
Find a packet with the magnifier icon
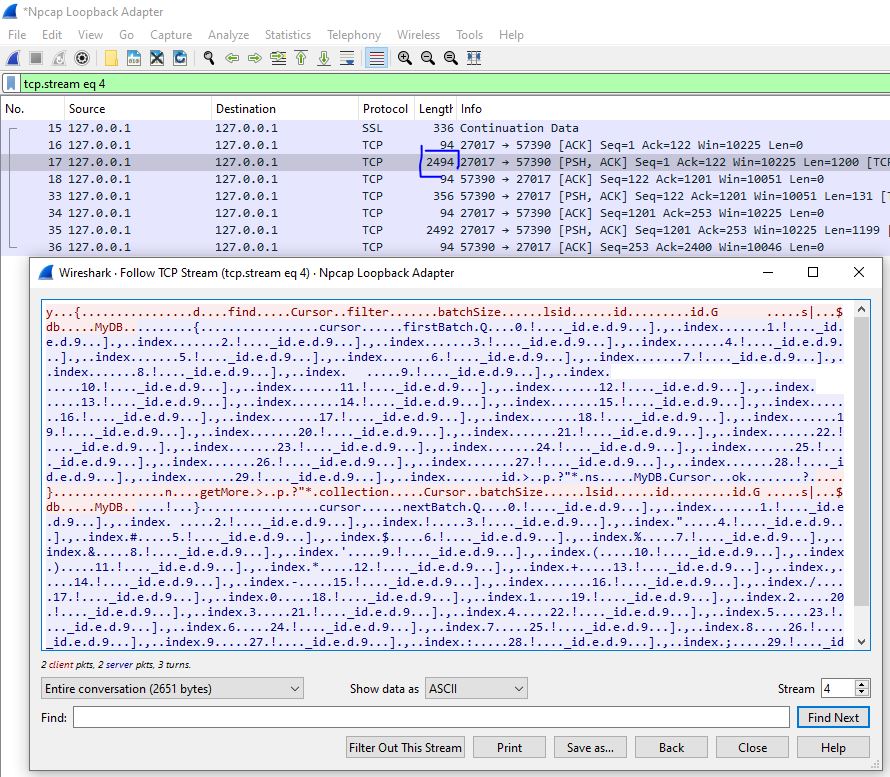pyautogui.click(x=209, y=58)
